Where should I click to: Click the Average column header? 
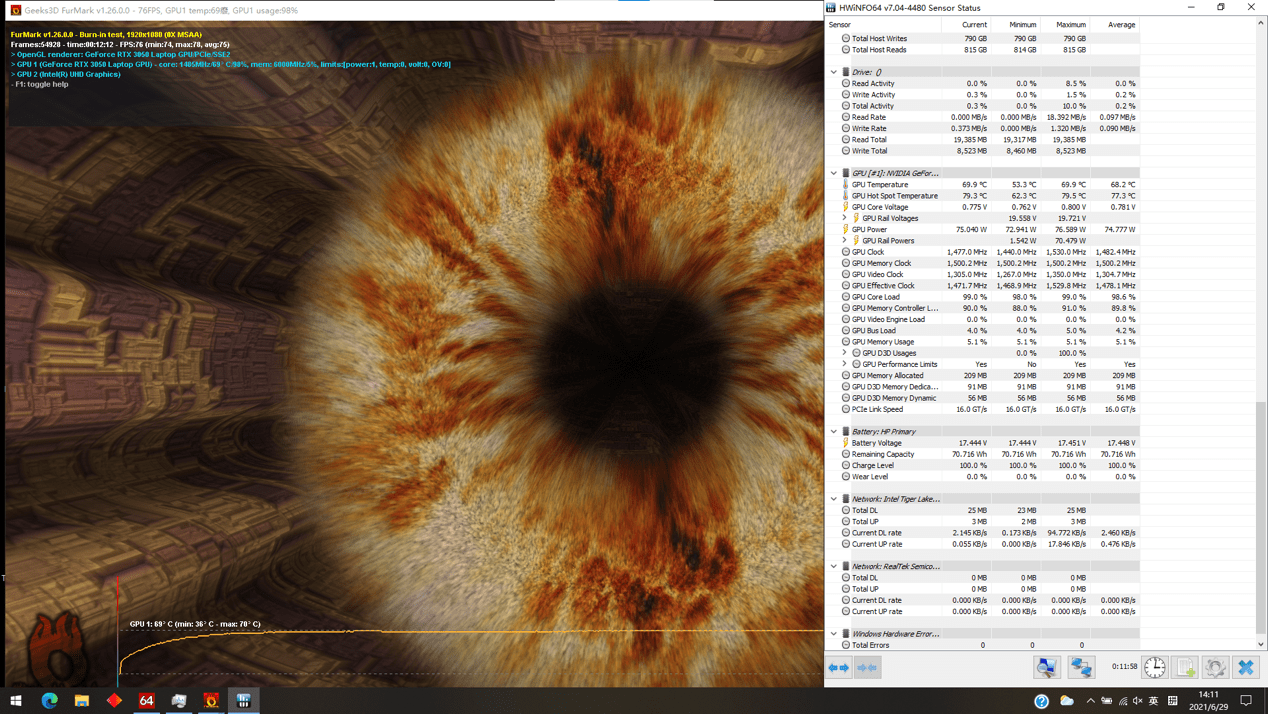click(x=1114, y=24)
